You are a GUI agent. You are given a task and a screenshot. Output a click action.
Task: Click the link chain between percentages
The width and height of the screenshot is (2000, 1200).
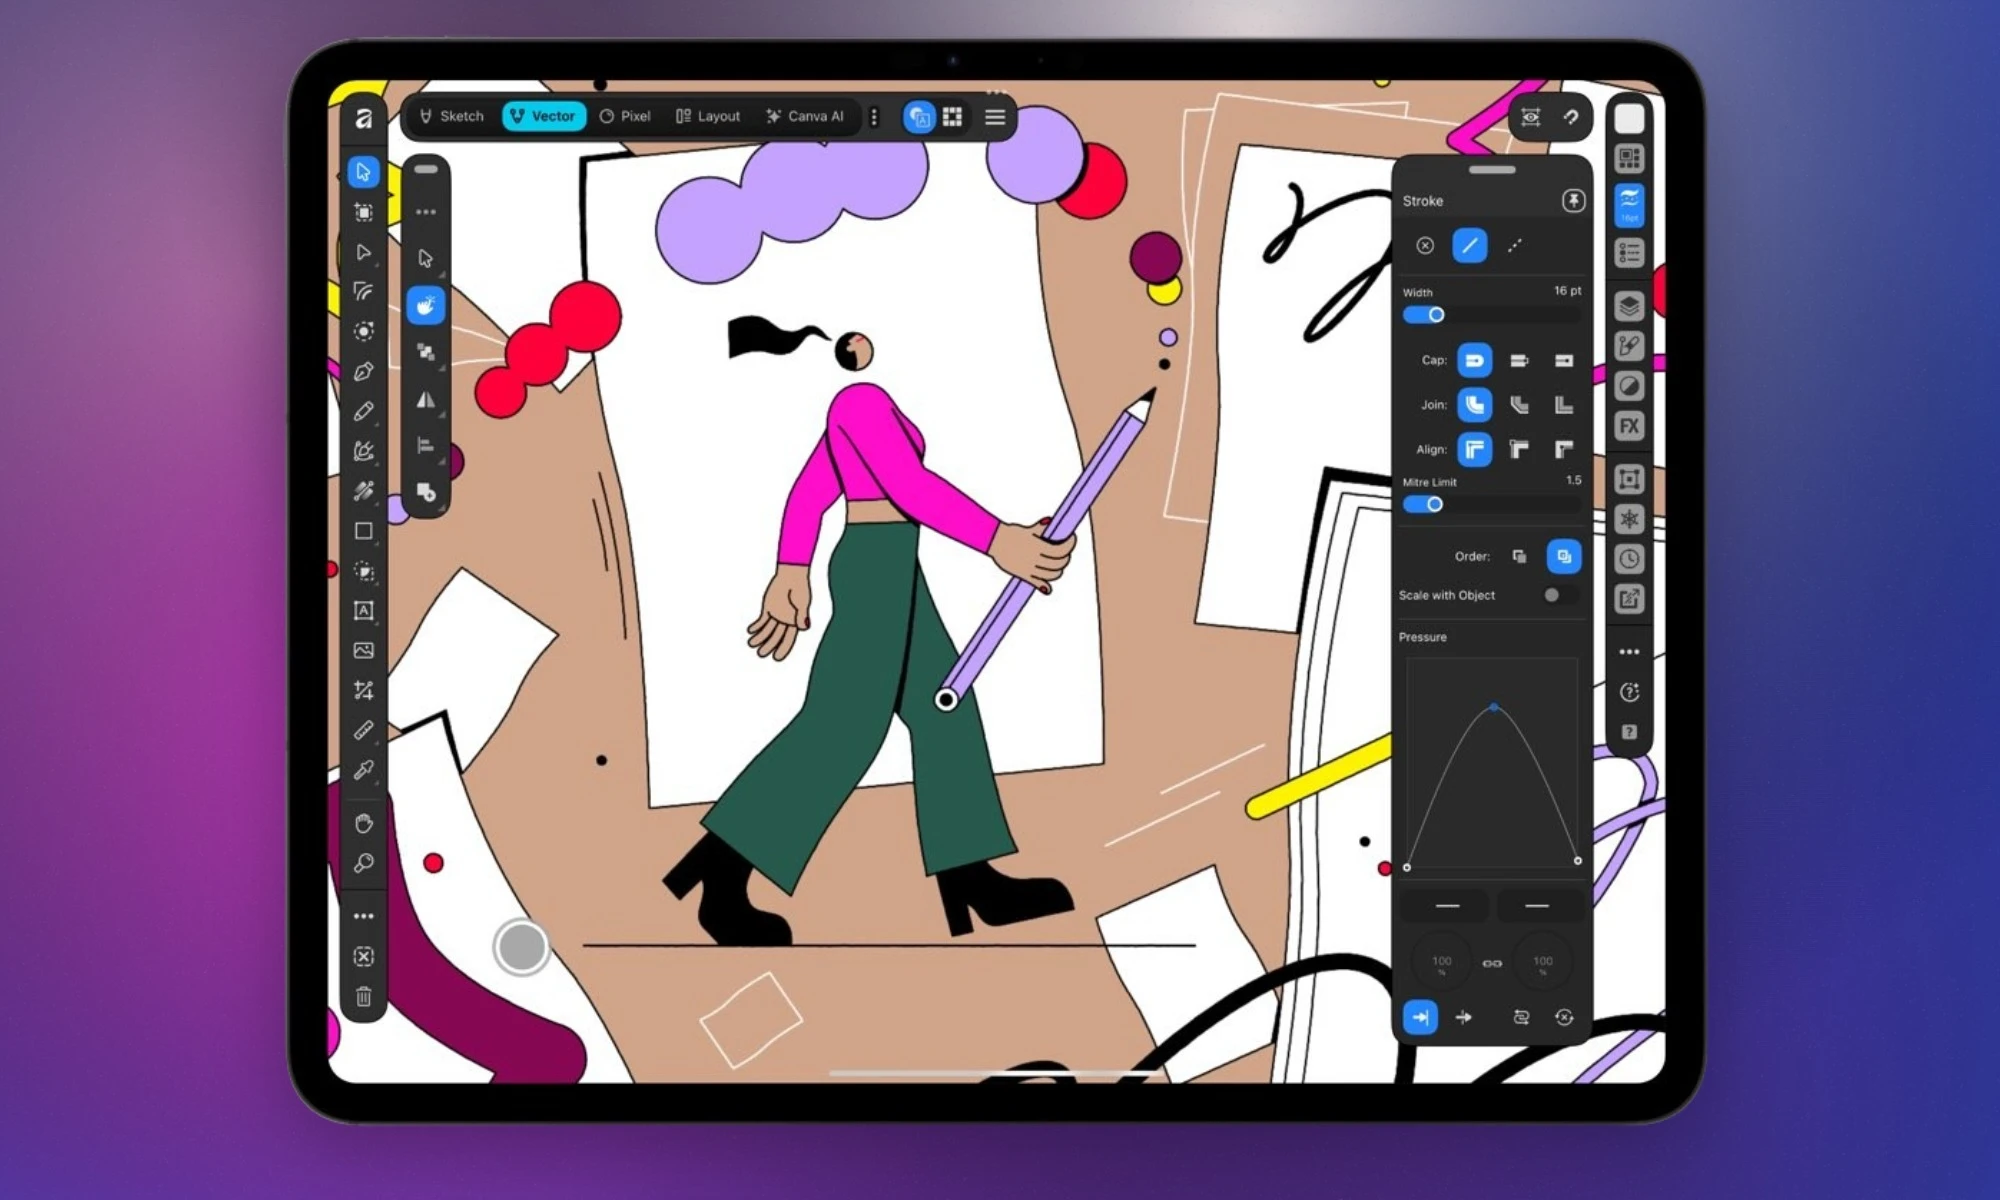(x=1492, y=963)
